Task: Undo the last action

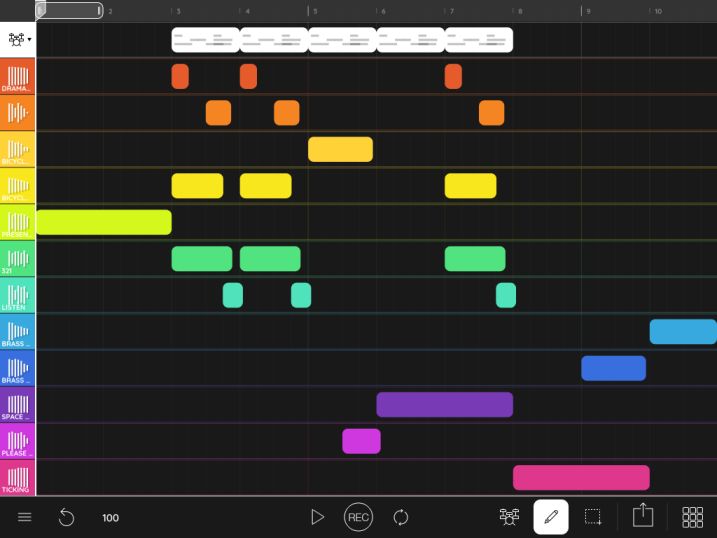Action: coord(66,517)
